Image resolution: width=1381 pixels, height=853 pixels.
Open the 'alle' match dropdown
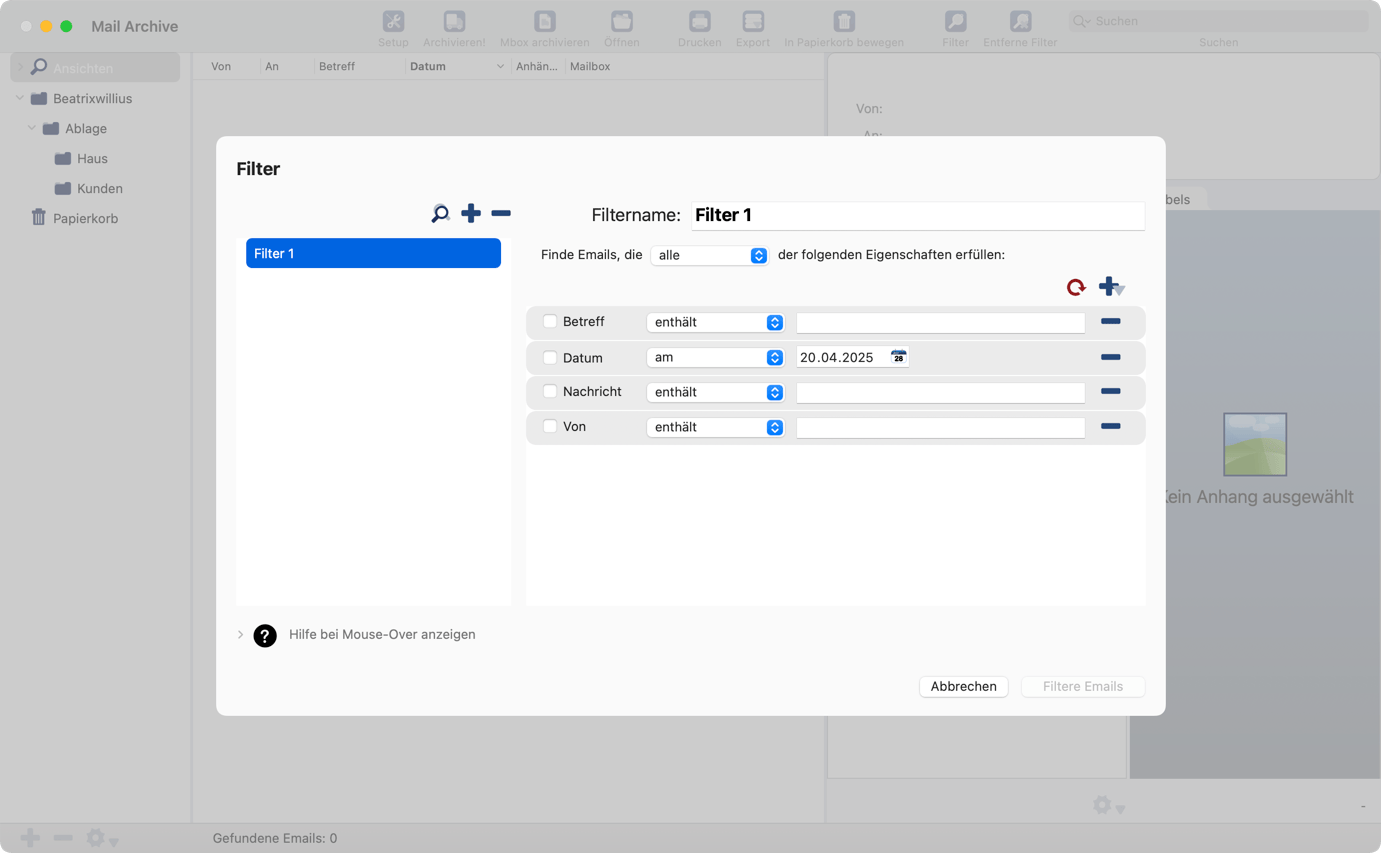(x=709, y=255)
